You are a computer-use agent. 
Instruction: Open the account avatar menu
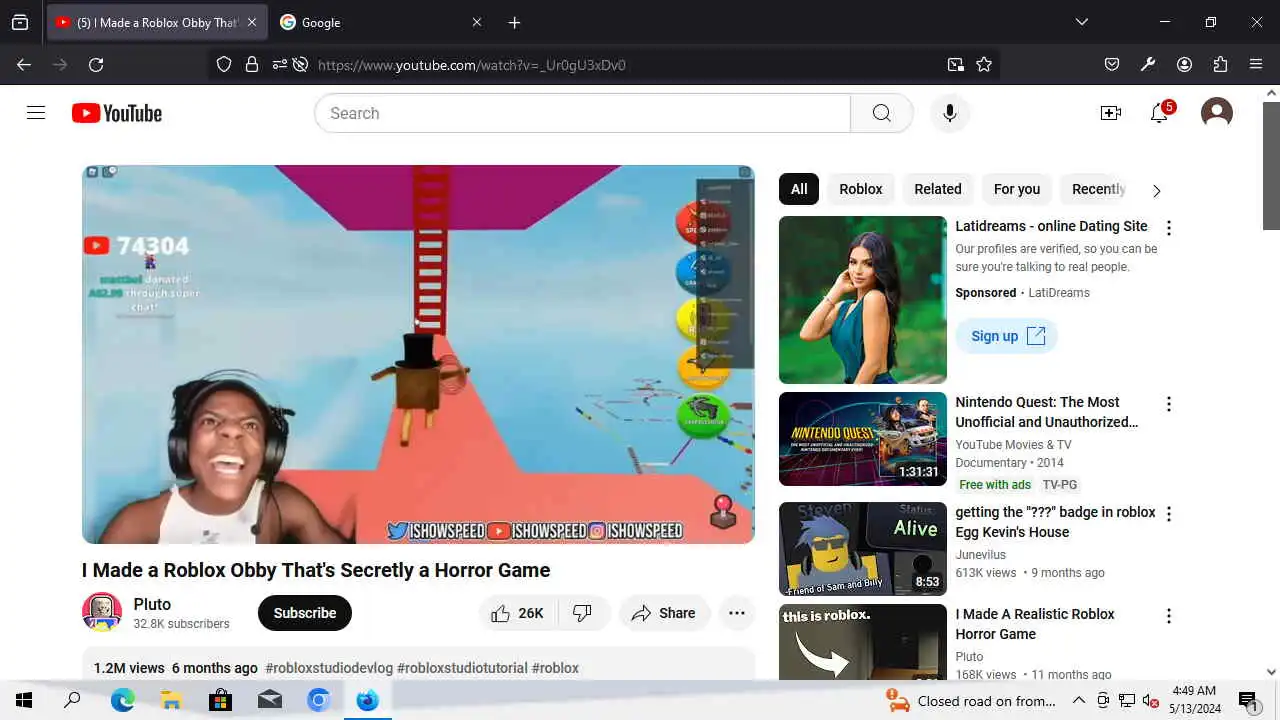1217,113
